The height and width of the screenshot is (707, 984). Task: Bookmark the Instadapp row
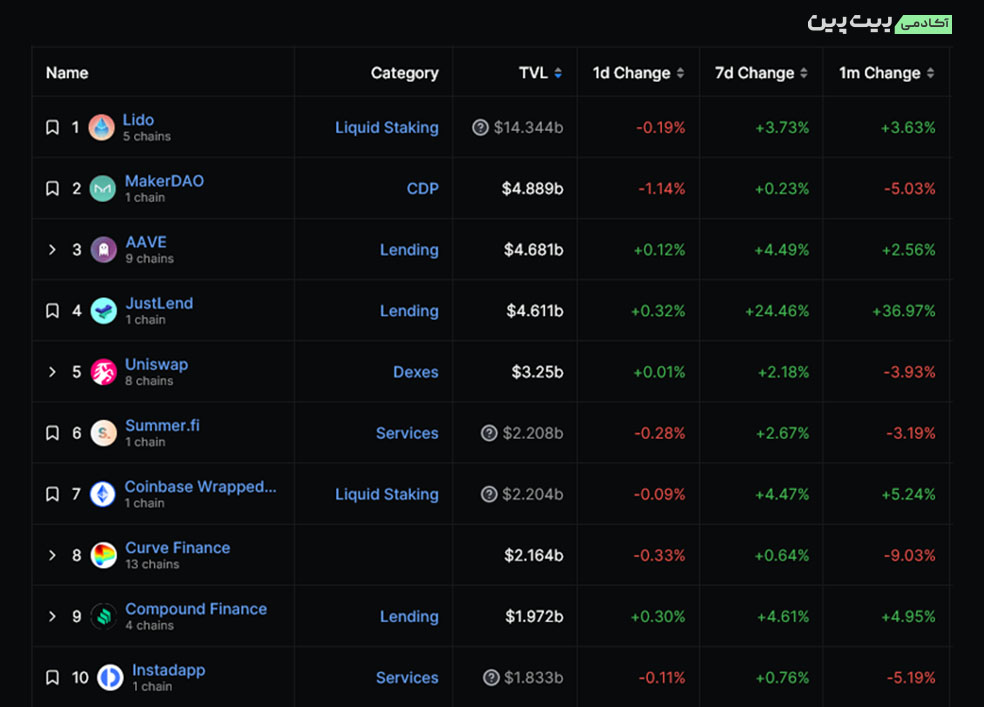click(53, 678)
